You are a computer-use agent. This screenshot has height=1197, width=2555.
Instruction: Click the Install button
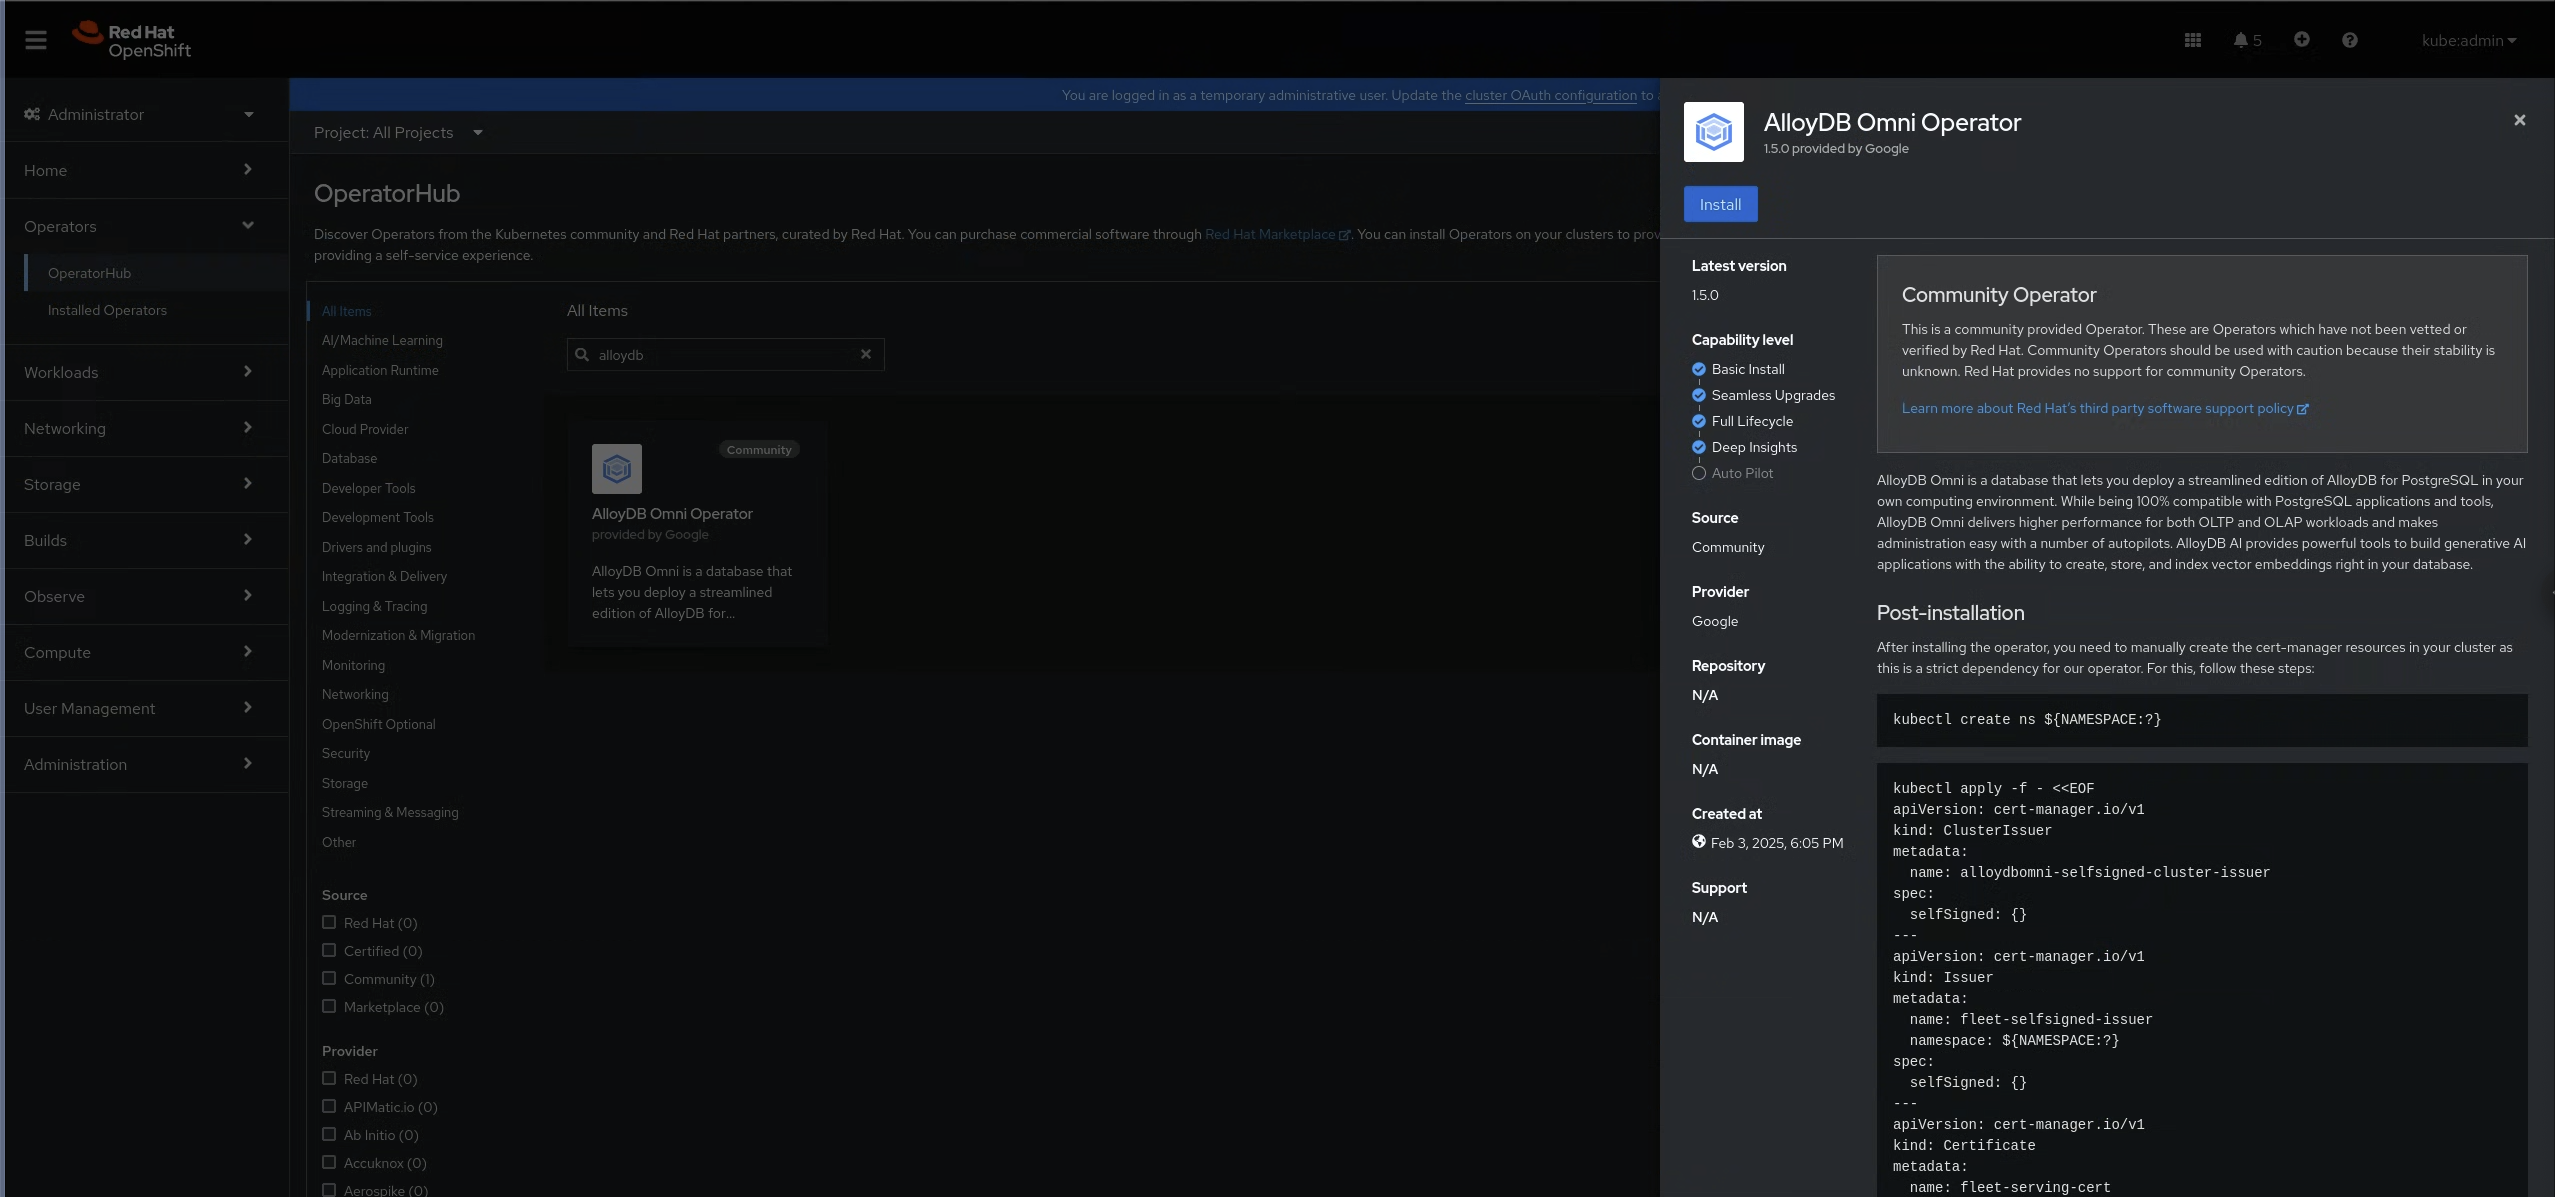click(x=1719, y=203)
